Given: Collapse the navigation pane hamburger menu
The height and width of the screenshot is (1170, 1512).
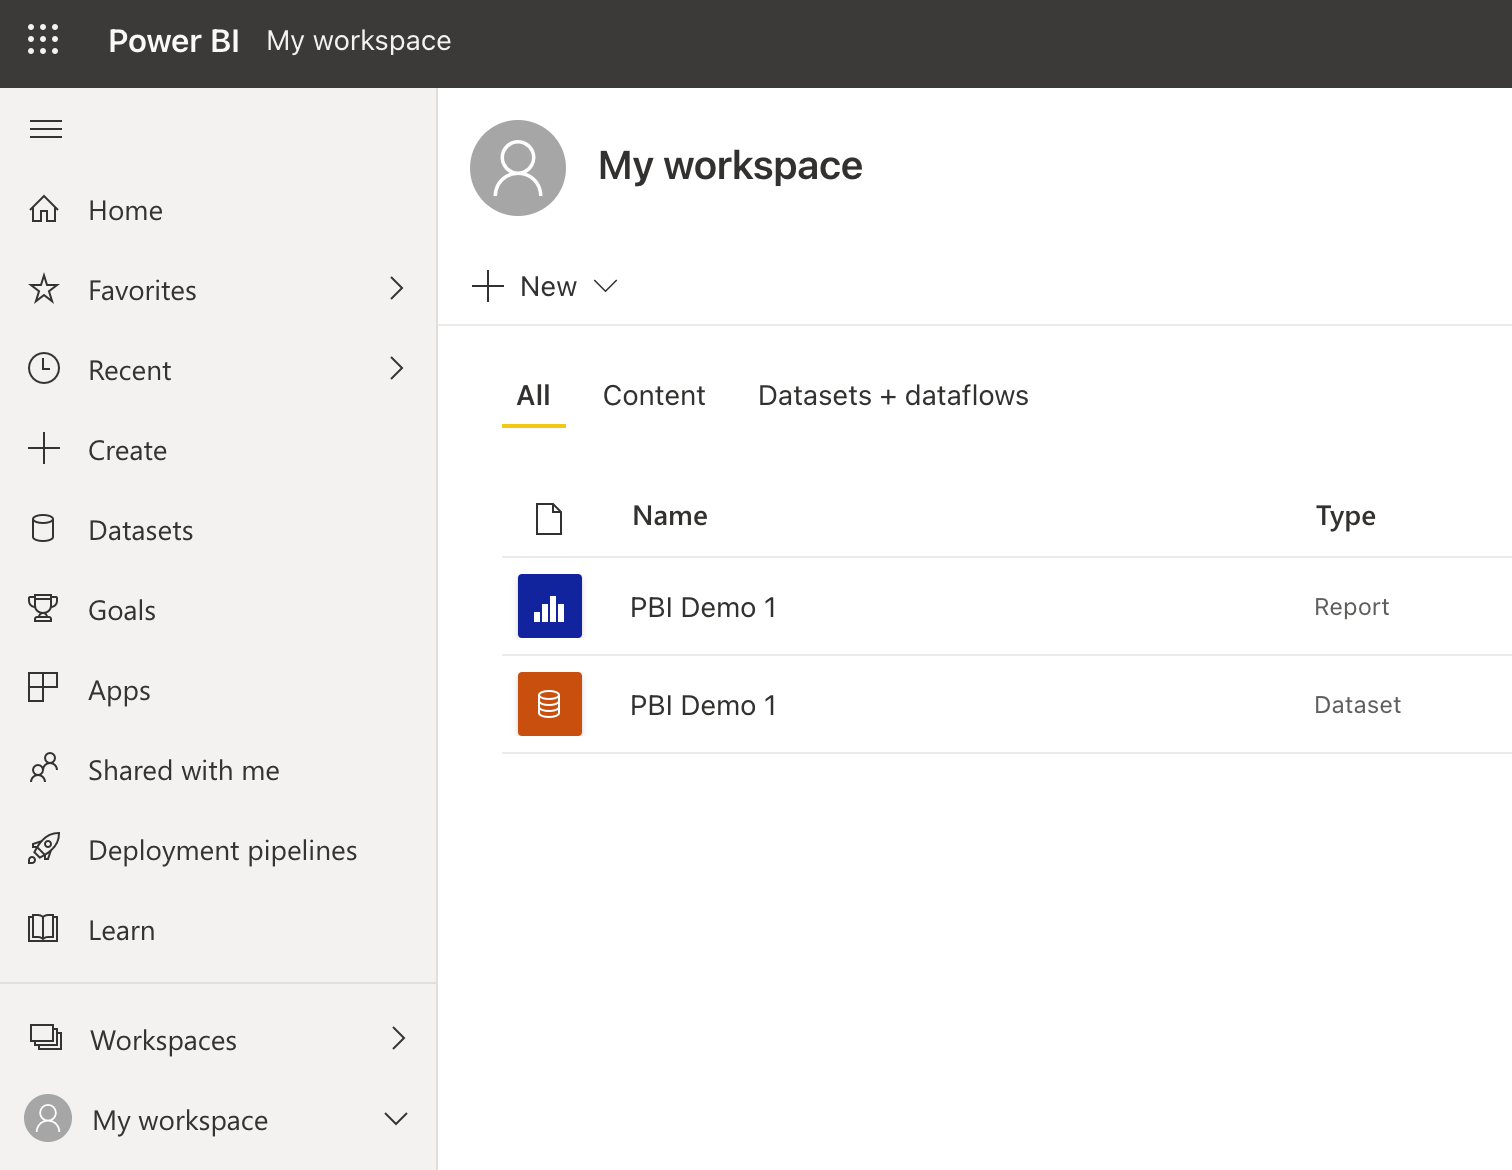Looking at the screenshot, I should 46,129.
